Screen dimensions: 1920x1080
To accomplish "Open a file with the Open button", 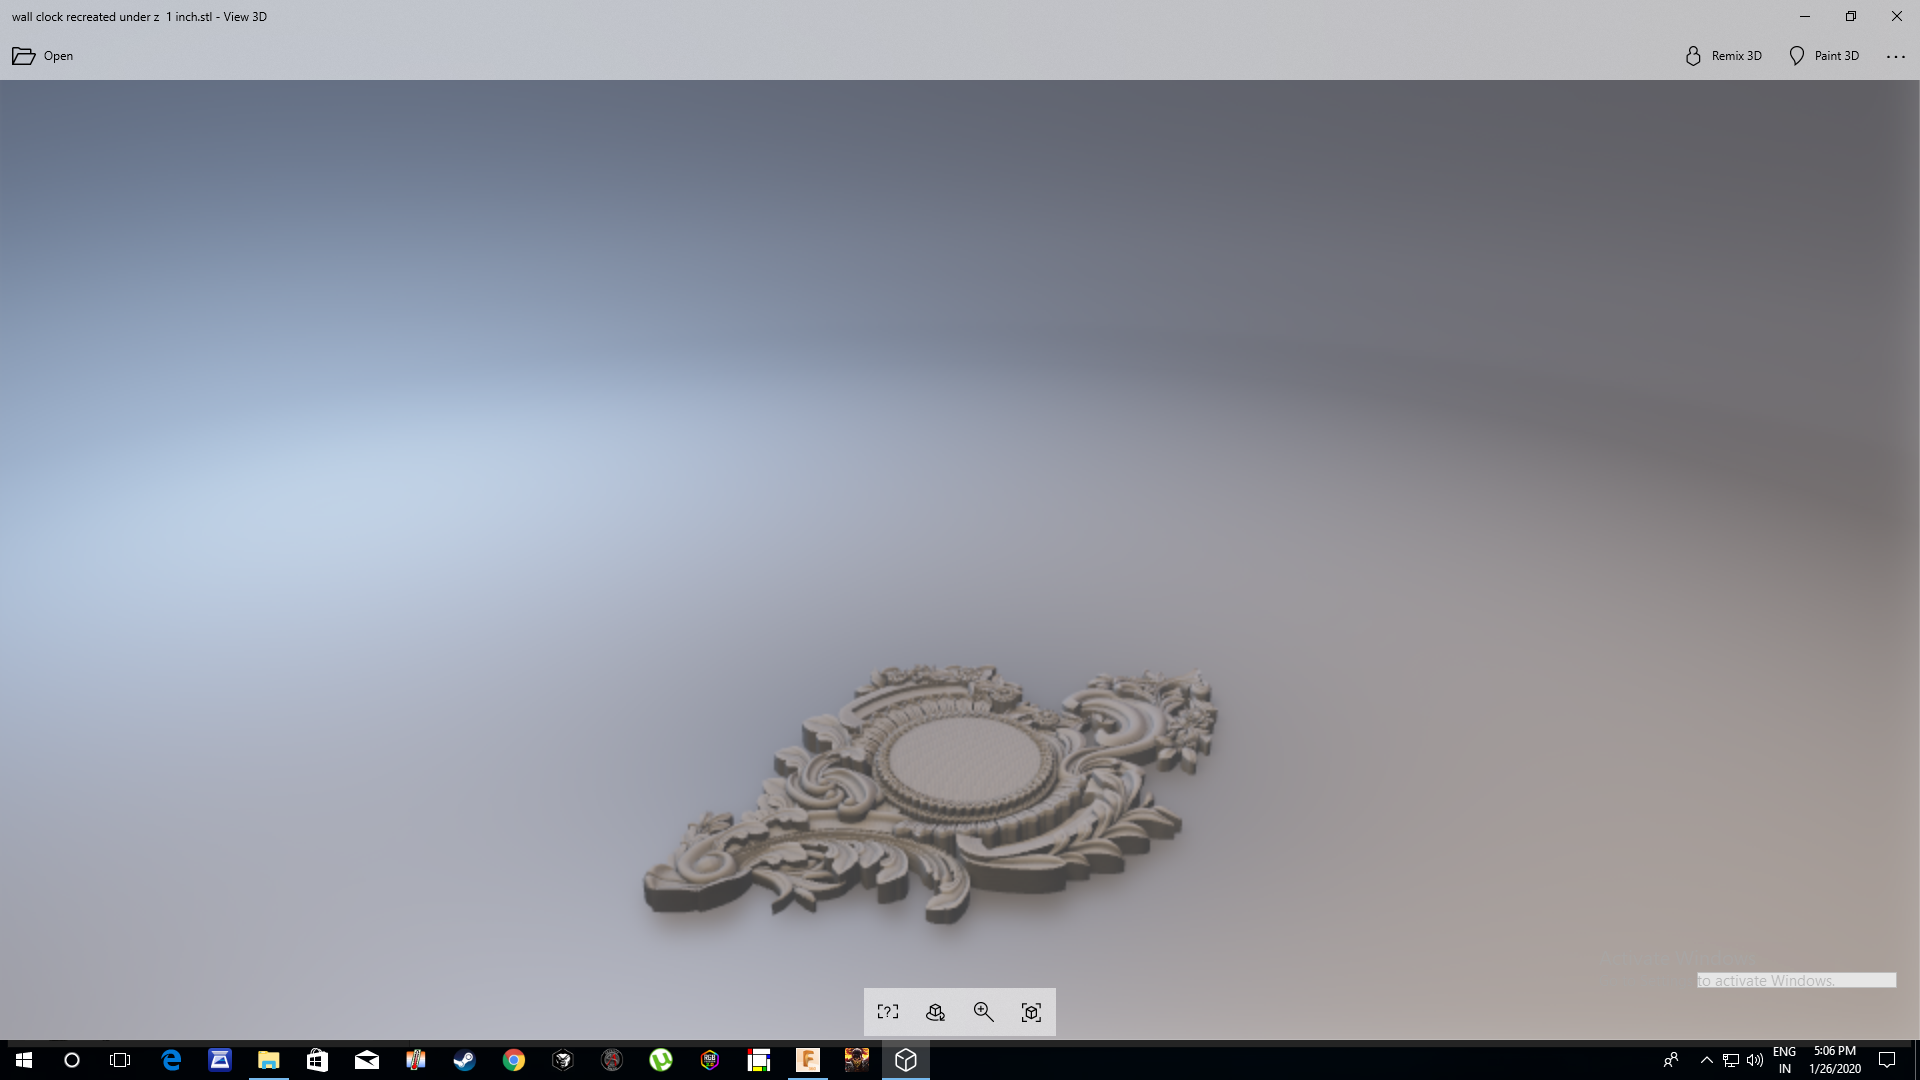I will [43, 56].
